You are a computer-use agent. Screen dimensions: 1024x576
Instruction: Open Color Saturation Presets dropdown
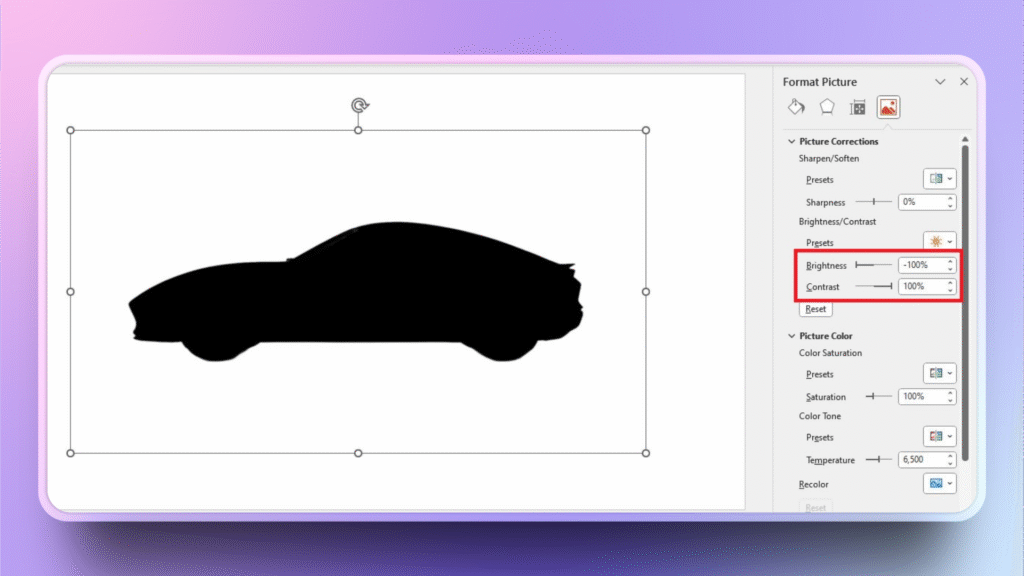tap(940, 373)
